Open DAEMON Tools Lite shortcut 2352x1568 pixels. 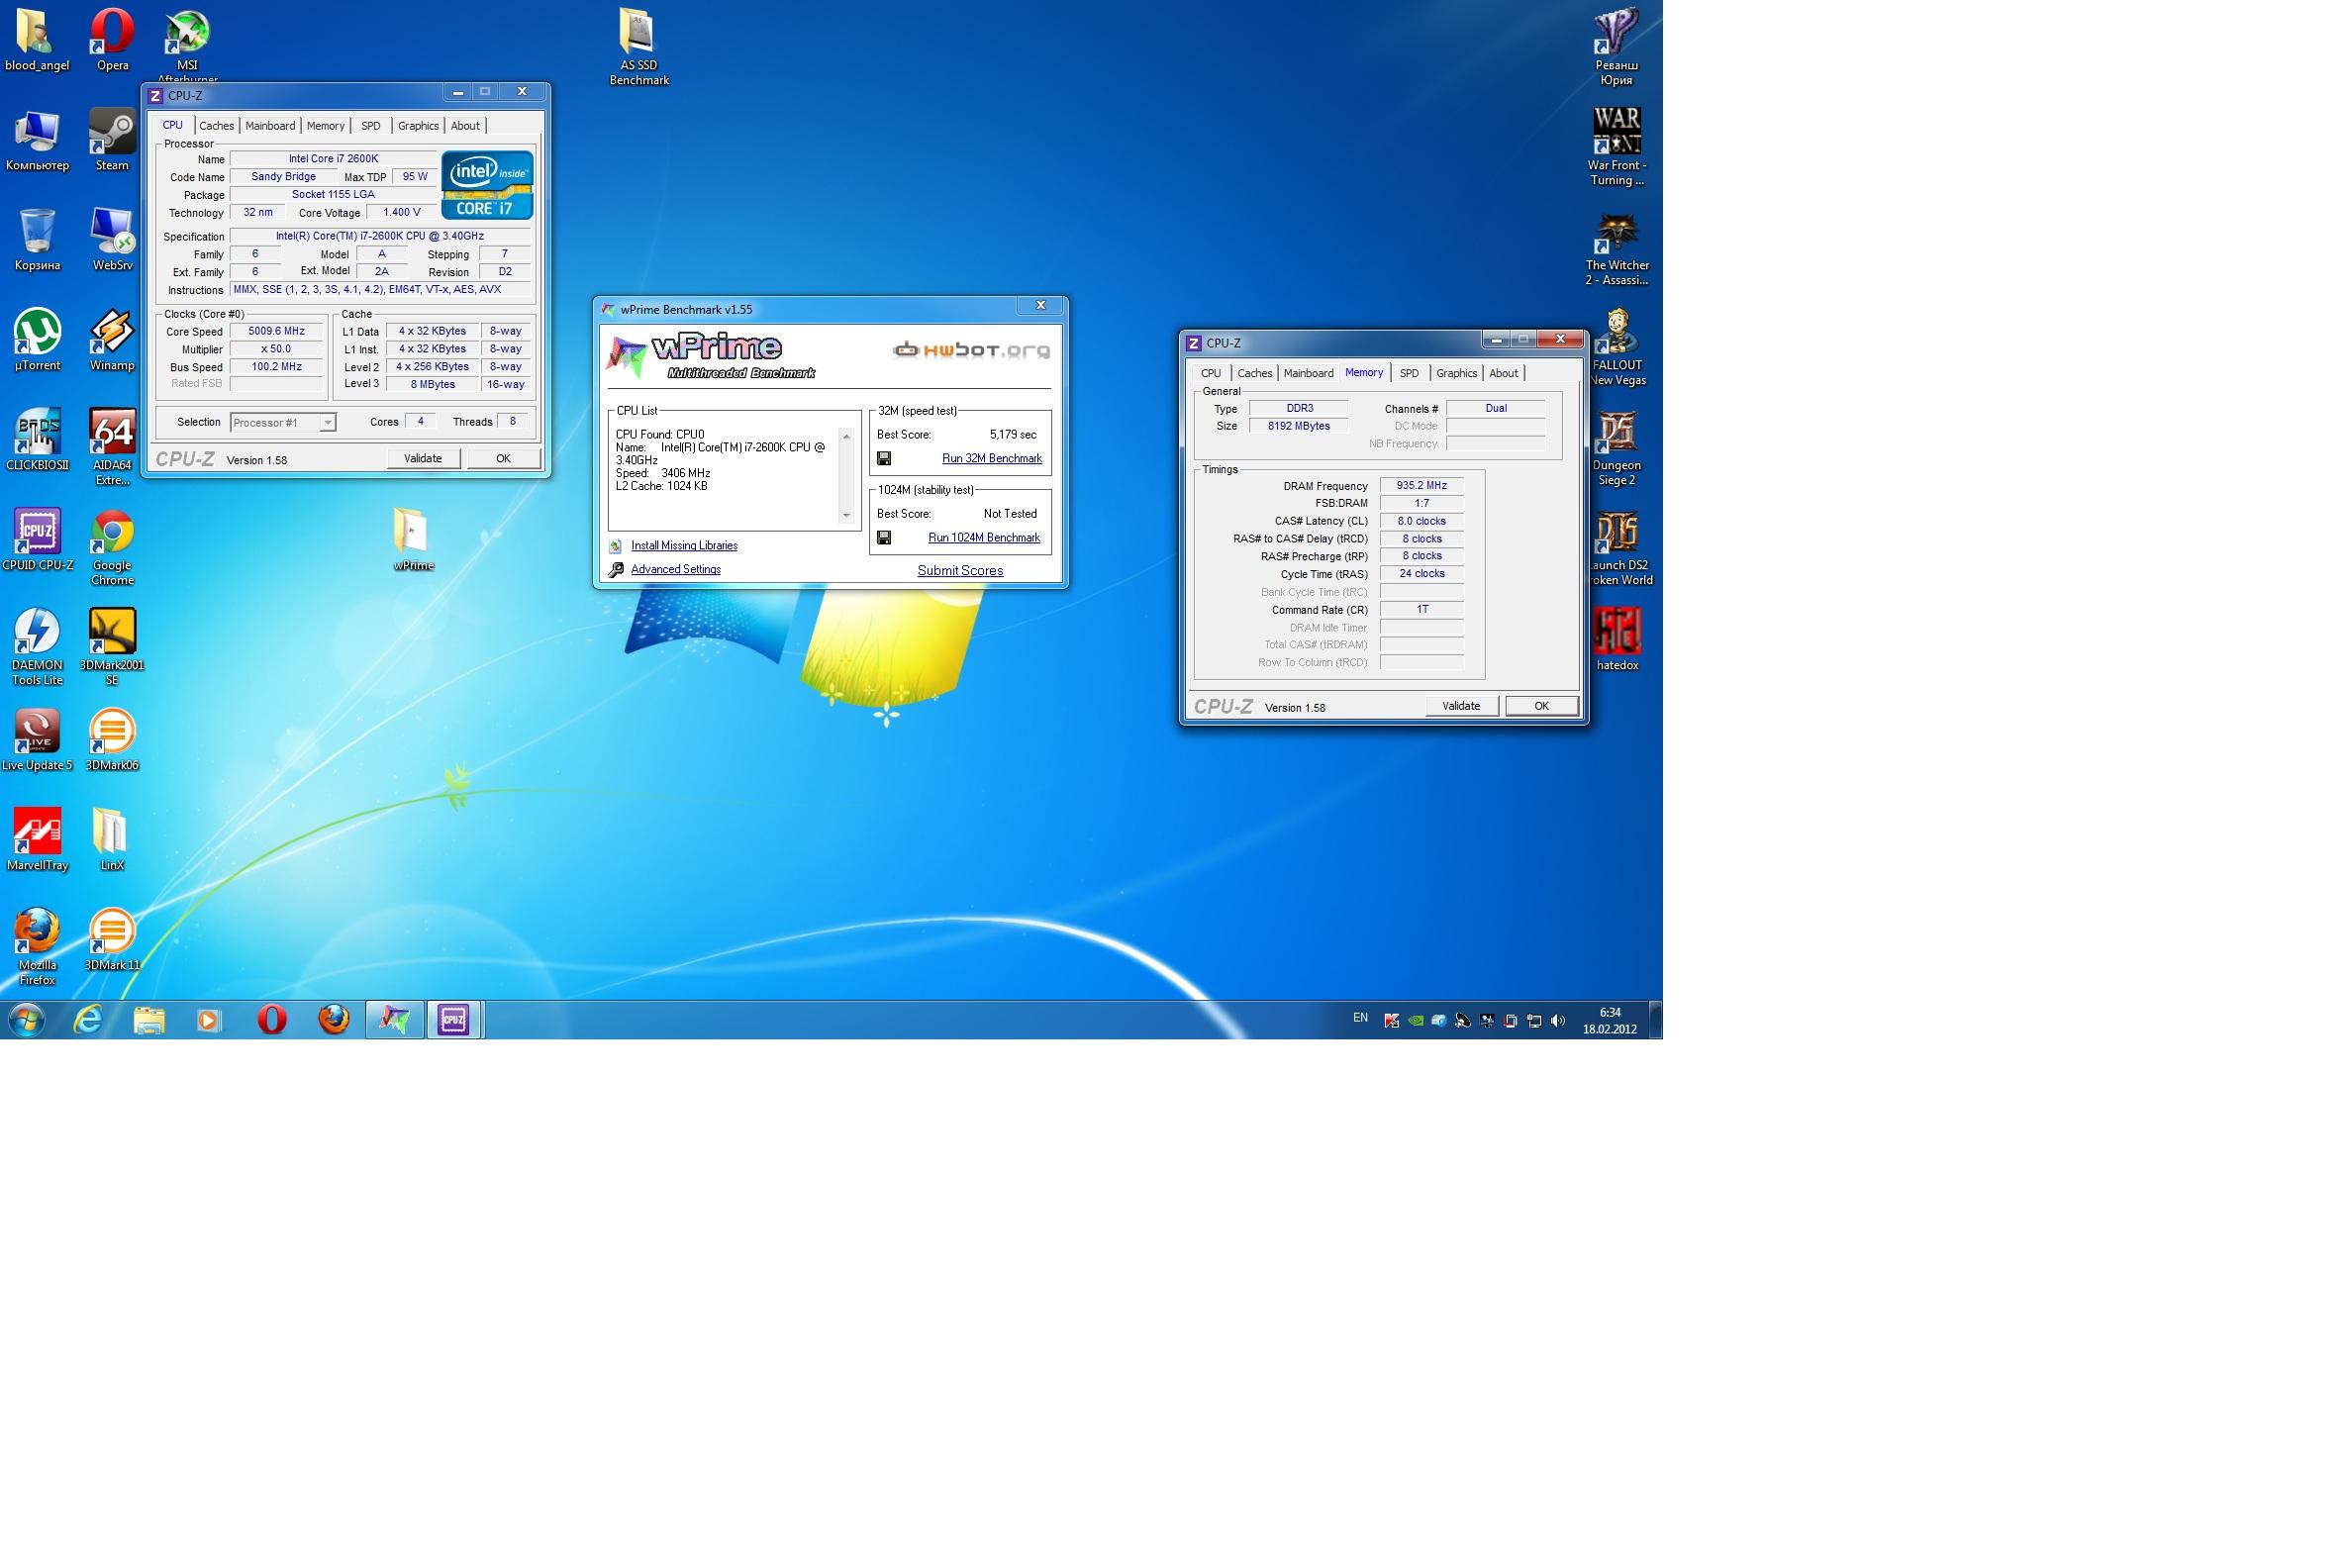(37, 646)
